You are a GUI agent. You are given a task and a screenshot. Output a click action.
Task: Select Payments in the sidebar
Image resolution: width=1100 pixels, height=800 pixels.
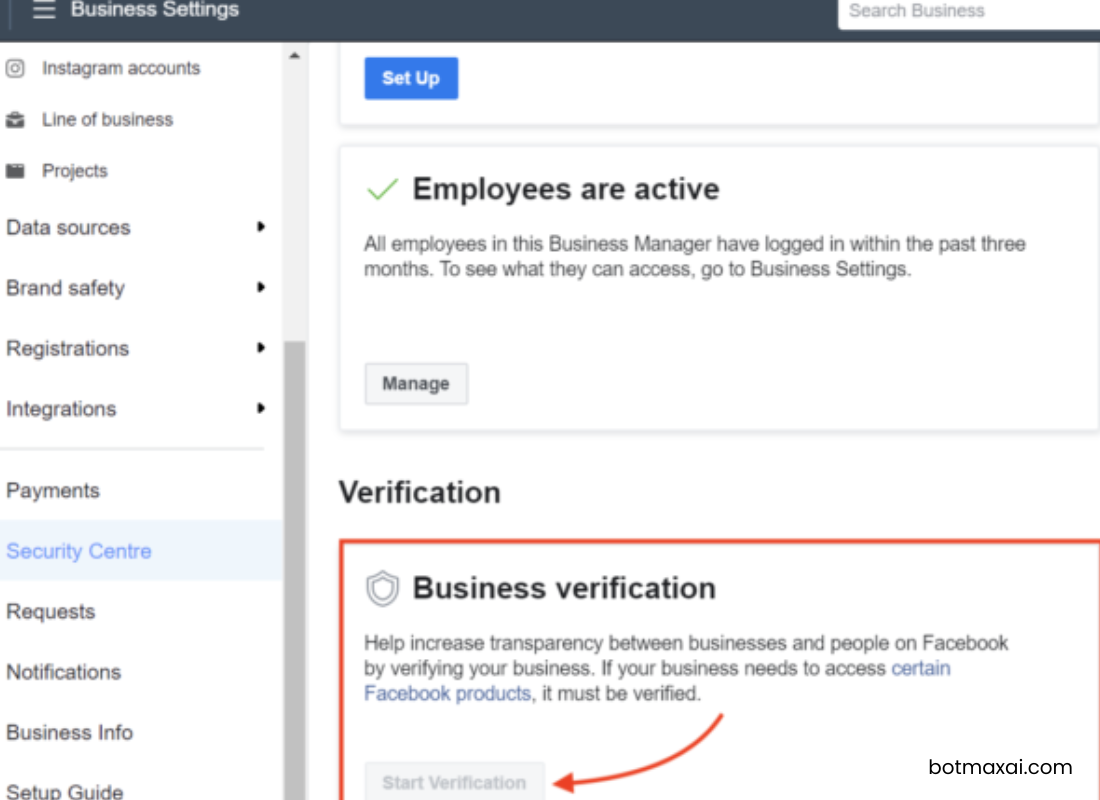[x=52, y=490]
